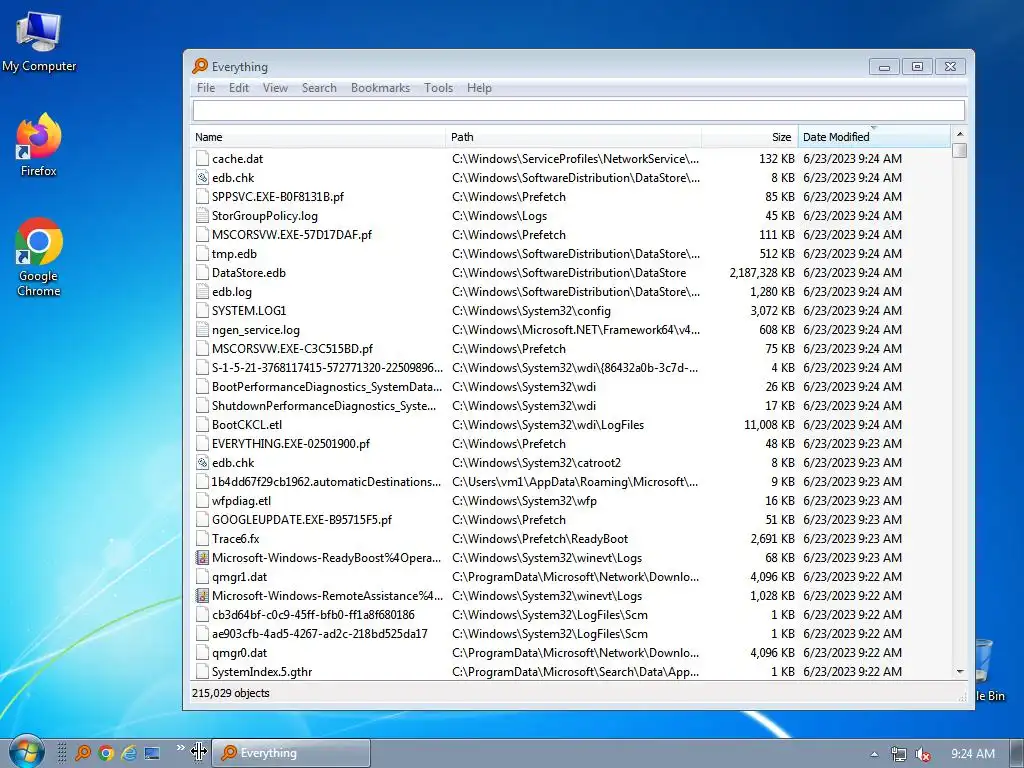
Task: Click the 2,187,328 KB size cell
Action: tap(761, 273)
